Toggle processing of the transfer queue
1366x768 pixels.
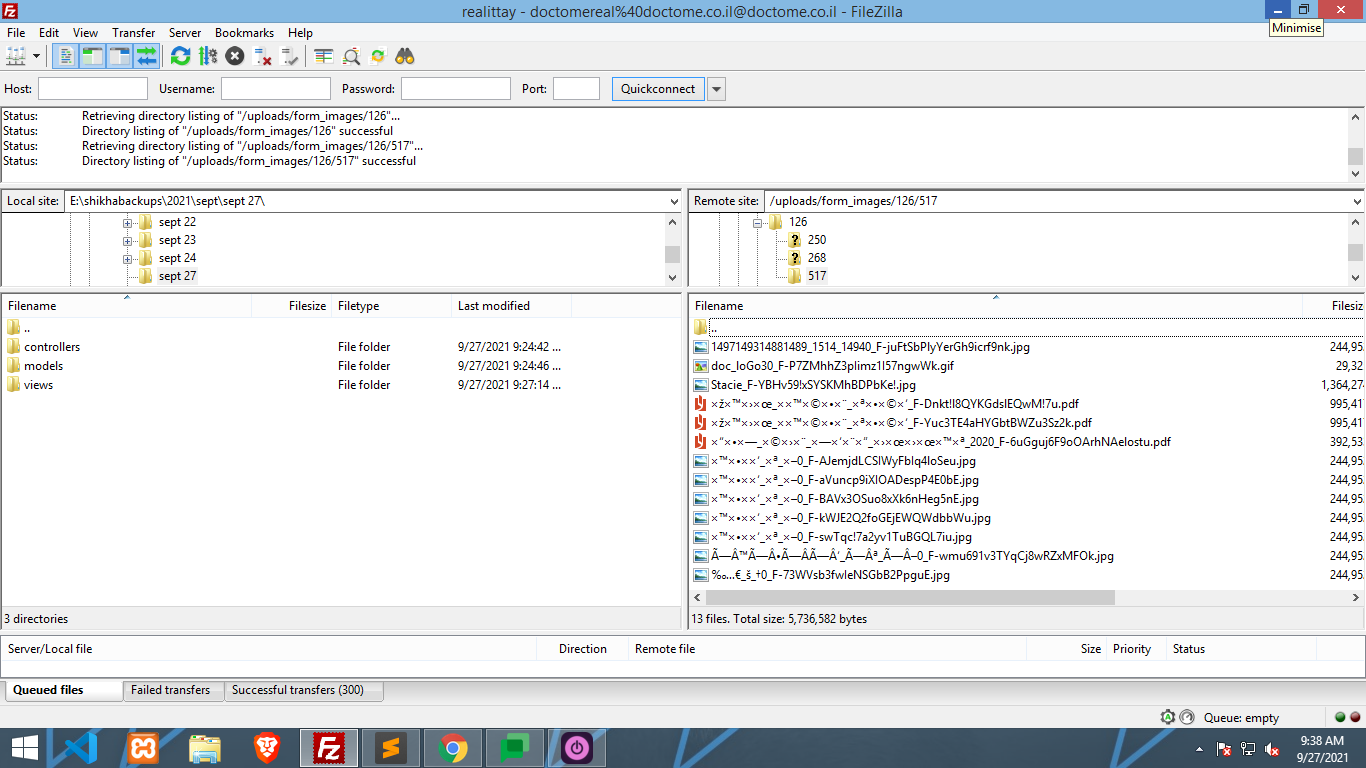click(x=208, y=56)
